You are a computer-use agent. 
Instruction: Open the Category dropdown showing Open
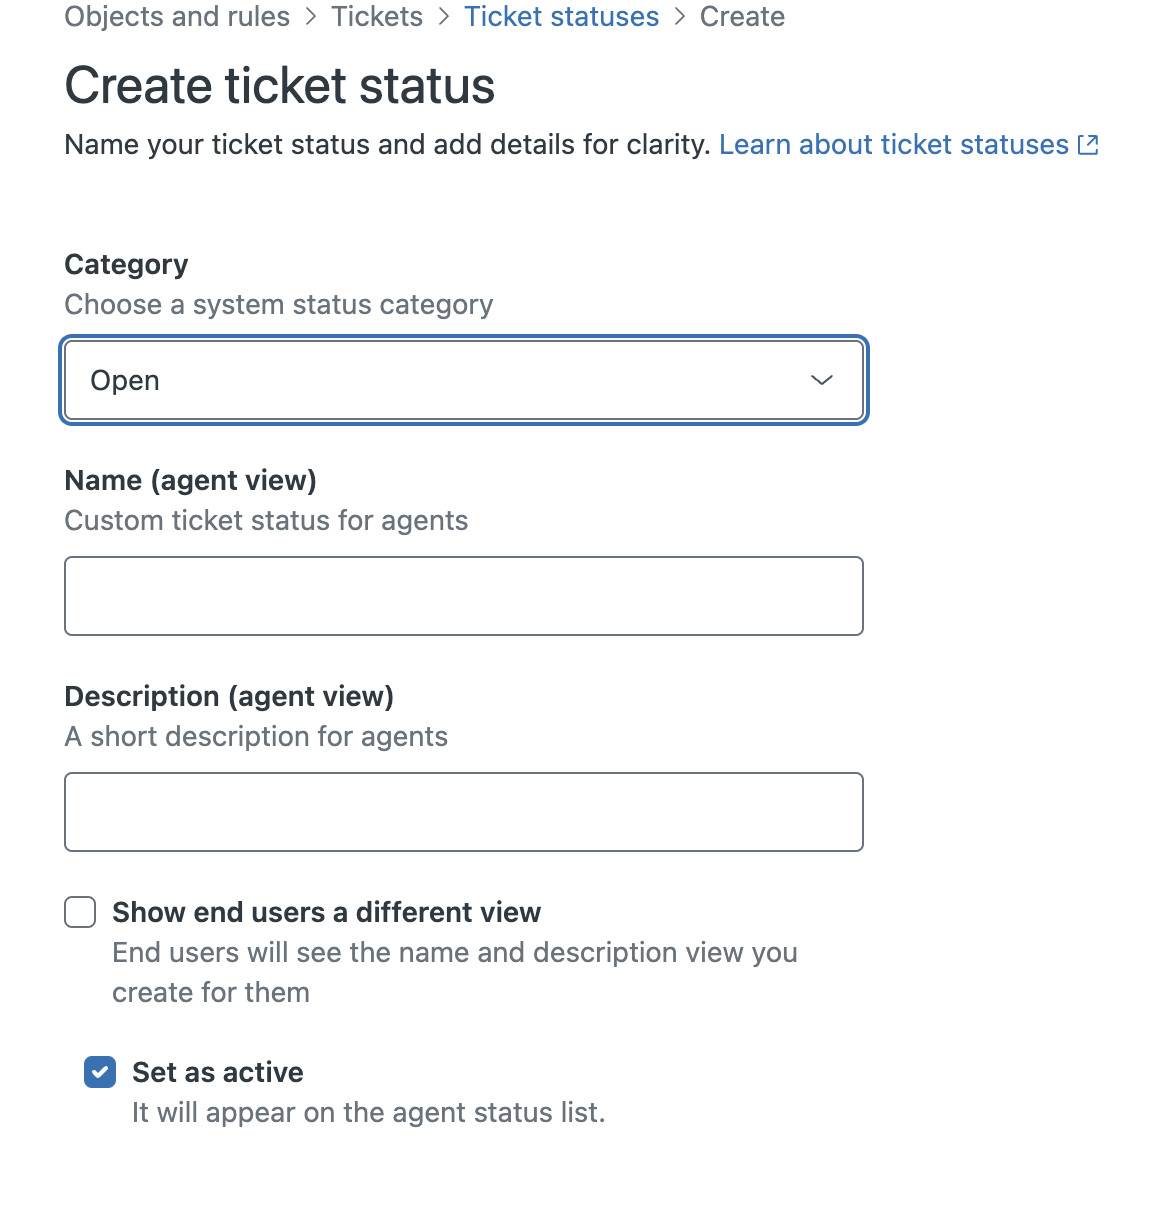pos(463,380)
